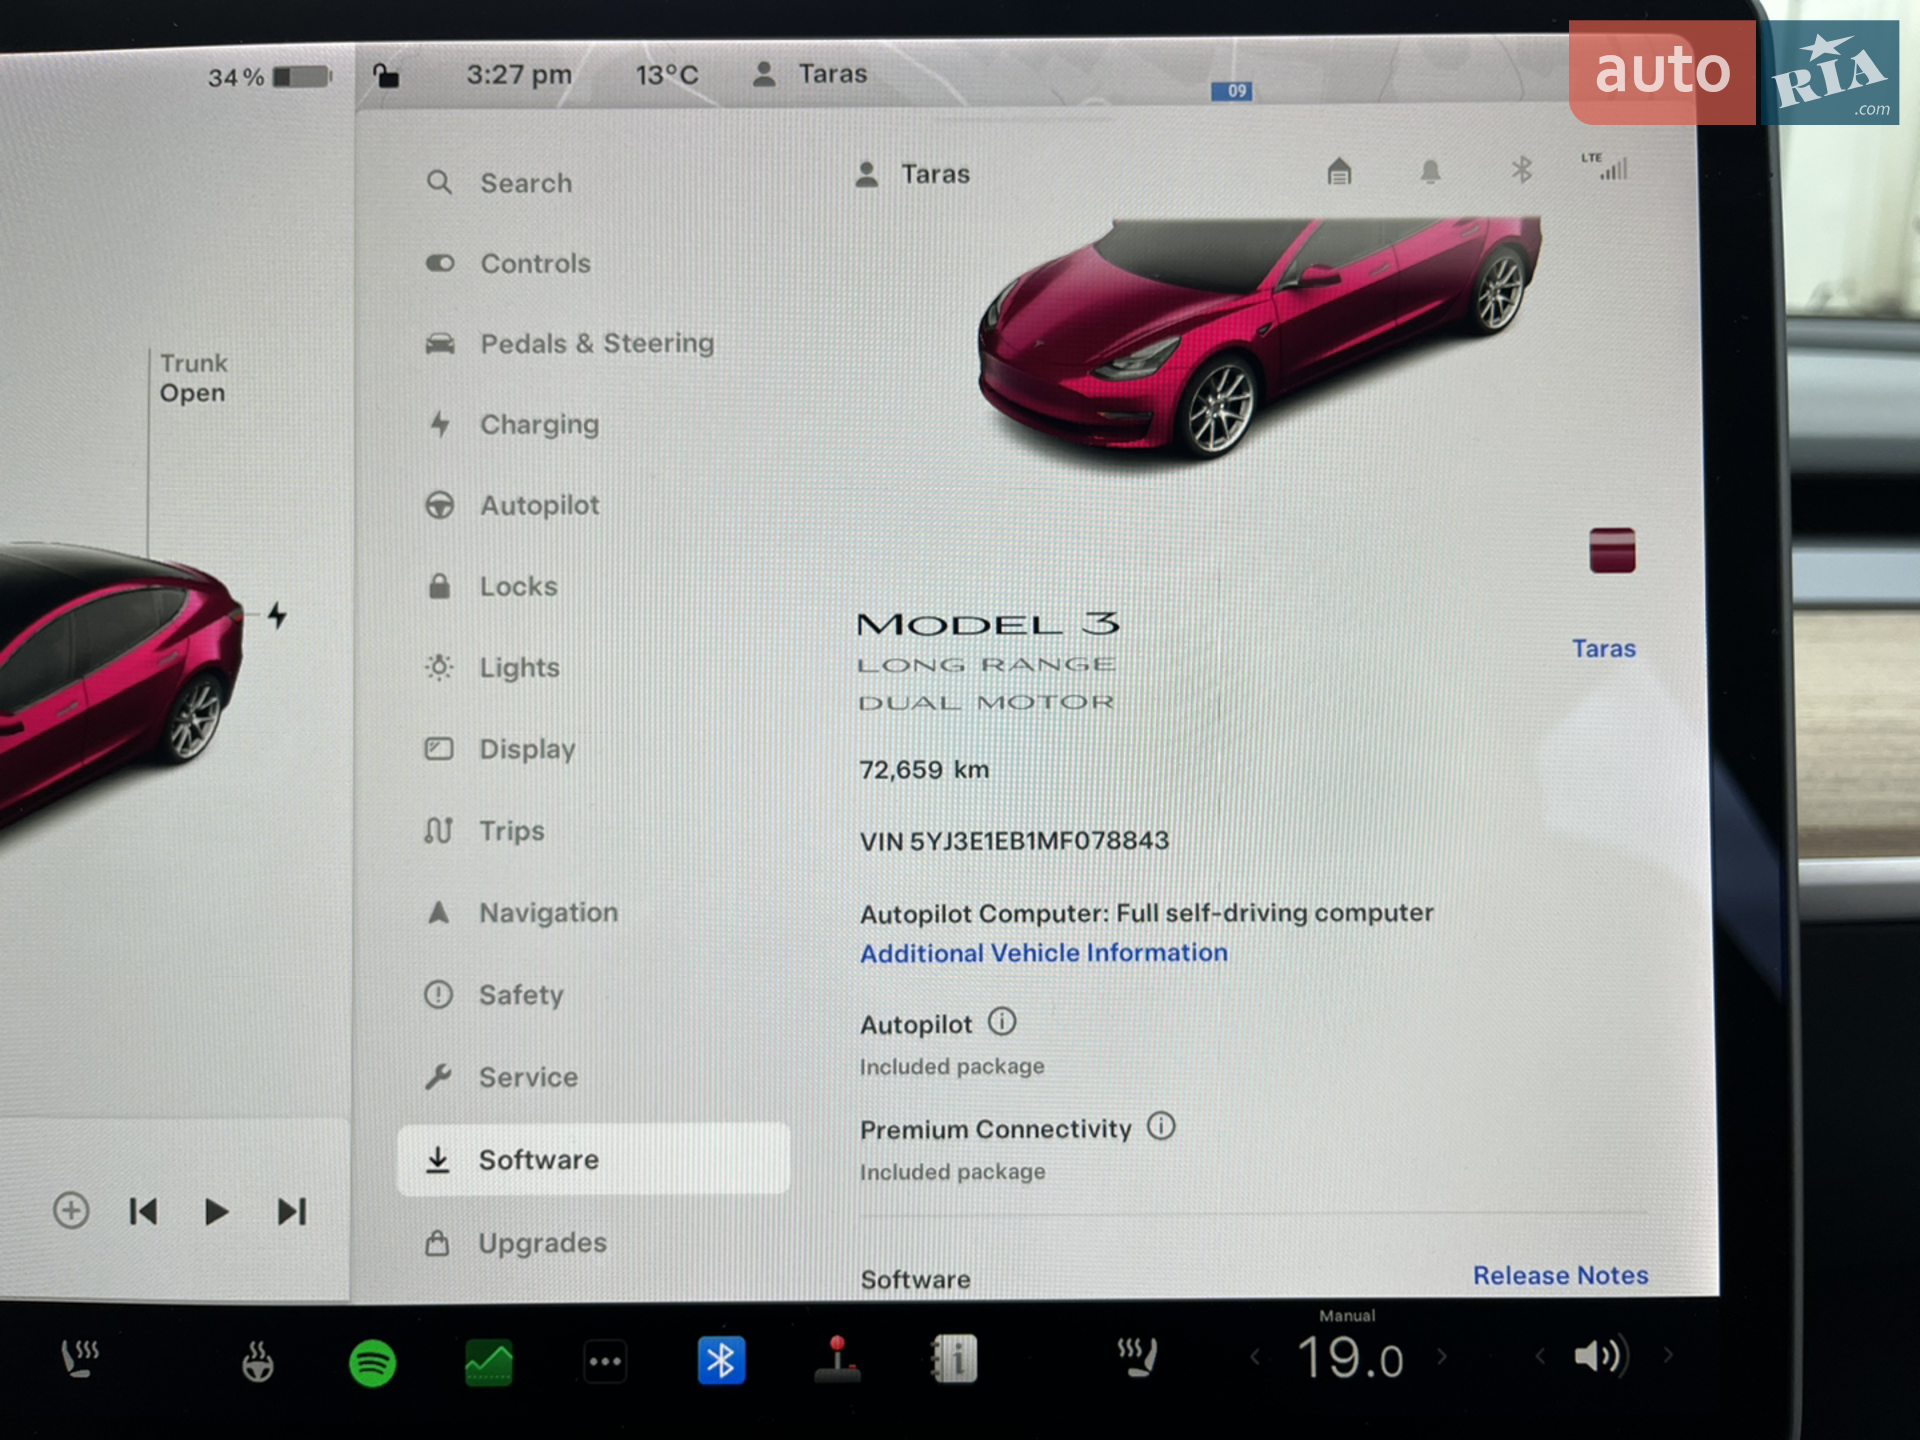This screenshot has height=1440, width=1920.
Task: Show info about Autopilot package
Action: (1002, 1022)
